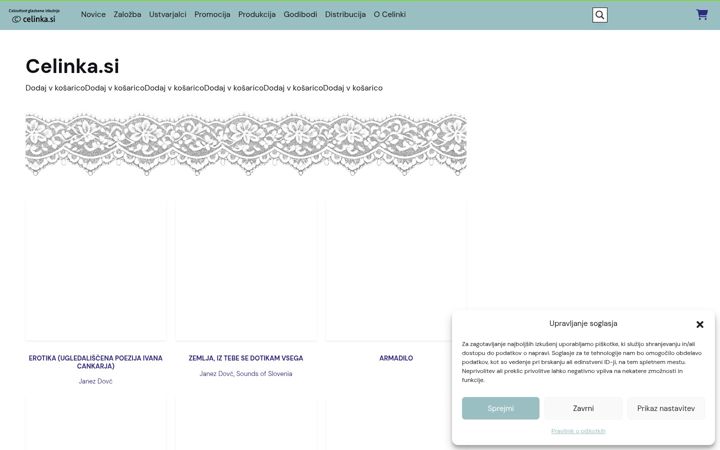Click the lace banner image
Viewport: 720px width, 450px height.
246,145
